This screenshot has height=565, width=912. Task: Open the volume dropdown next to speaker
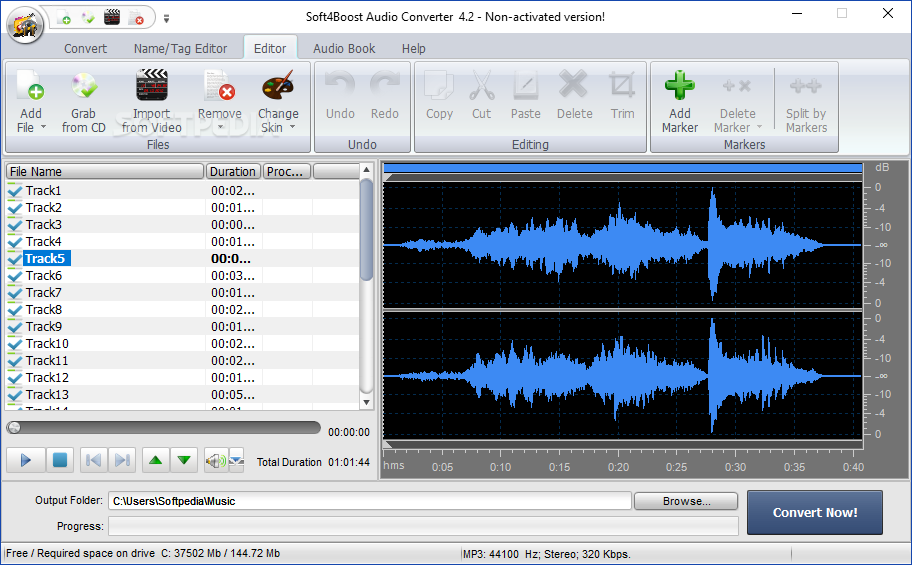click(236, 460)
